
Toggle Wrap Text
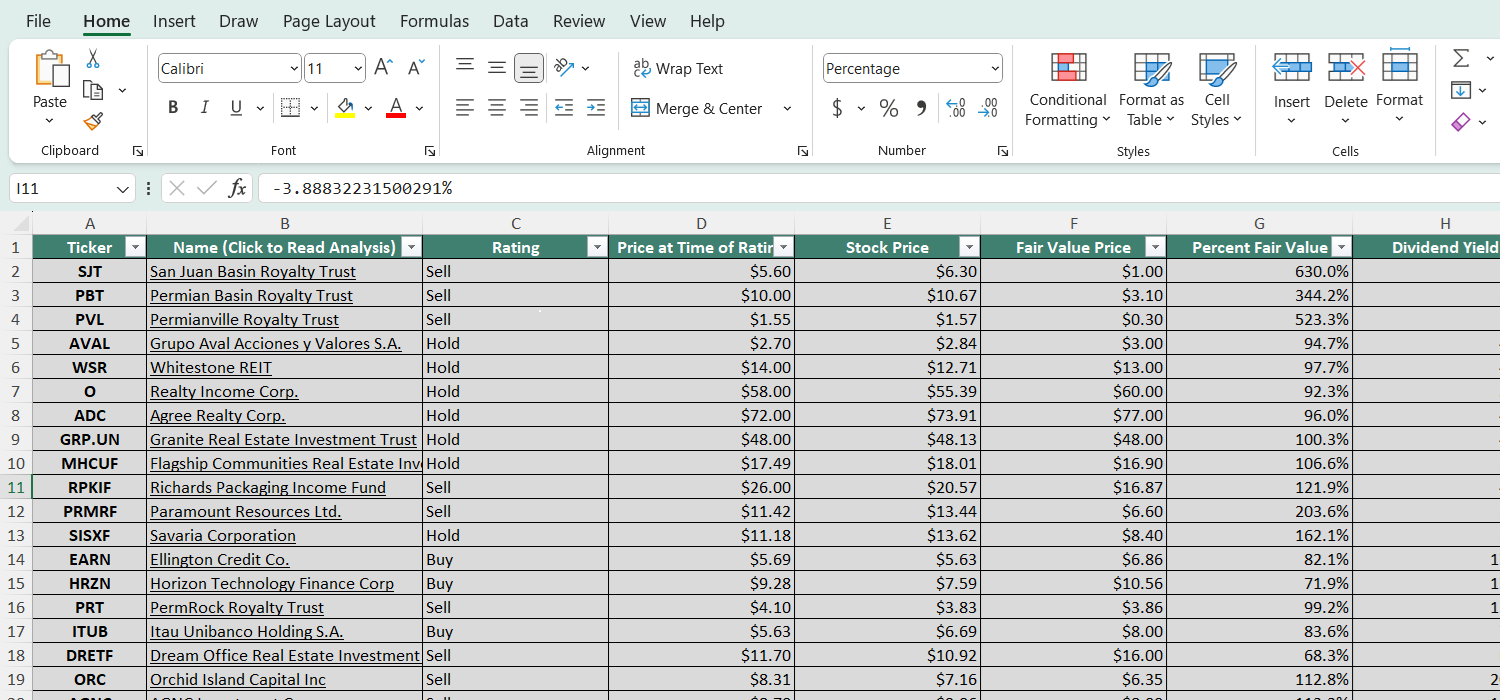(x=678, y=68)
